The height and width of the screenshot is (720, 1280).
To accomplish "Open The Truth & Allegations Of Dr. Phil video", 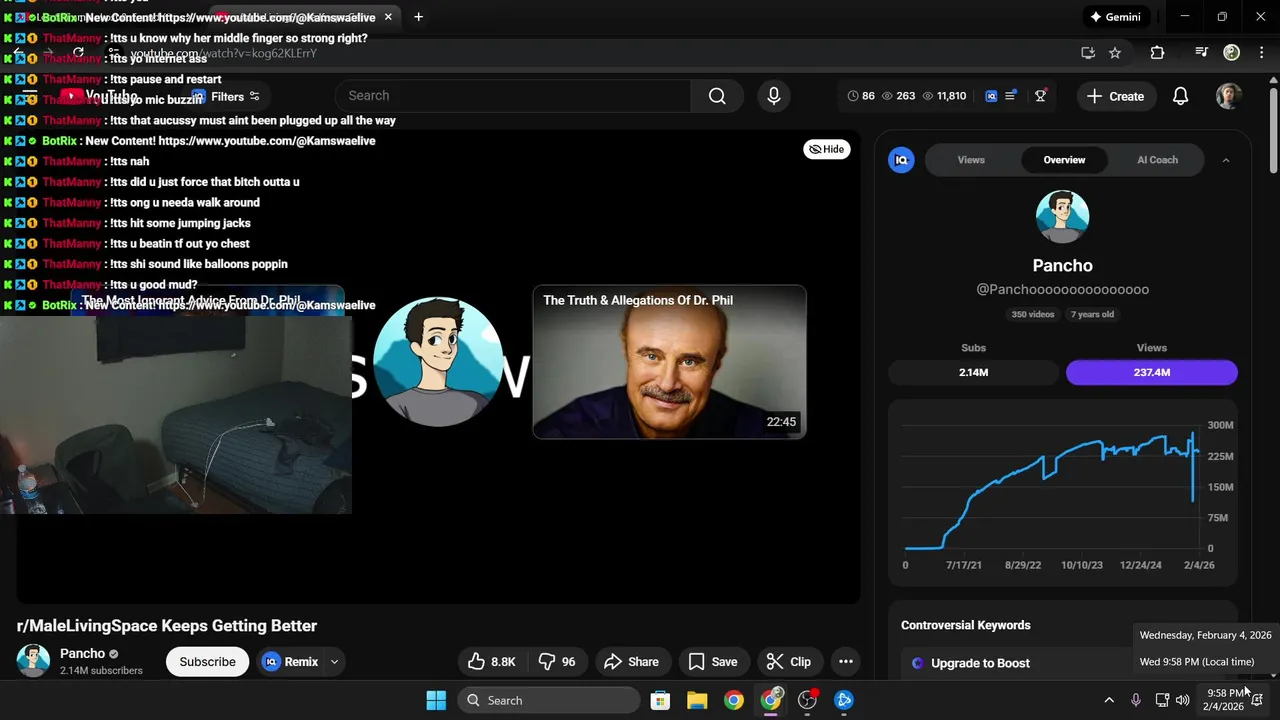I will (x=669, y=362).
